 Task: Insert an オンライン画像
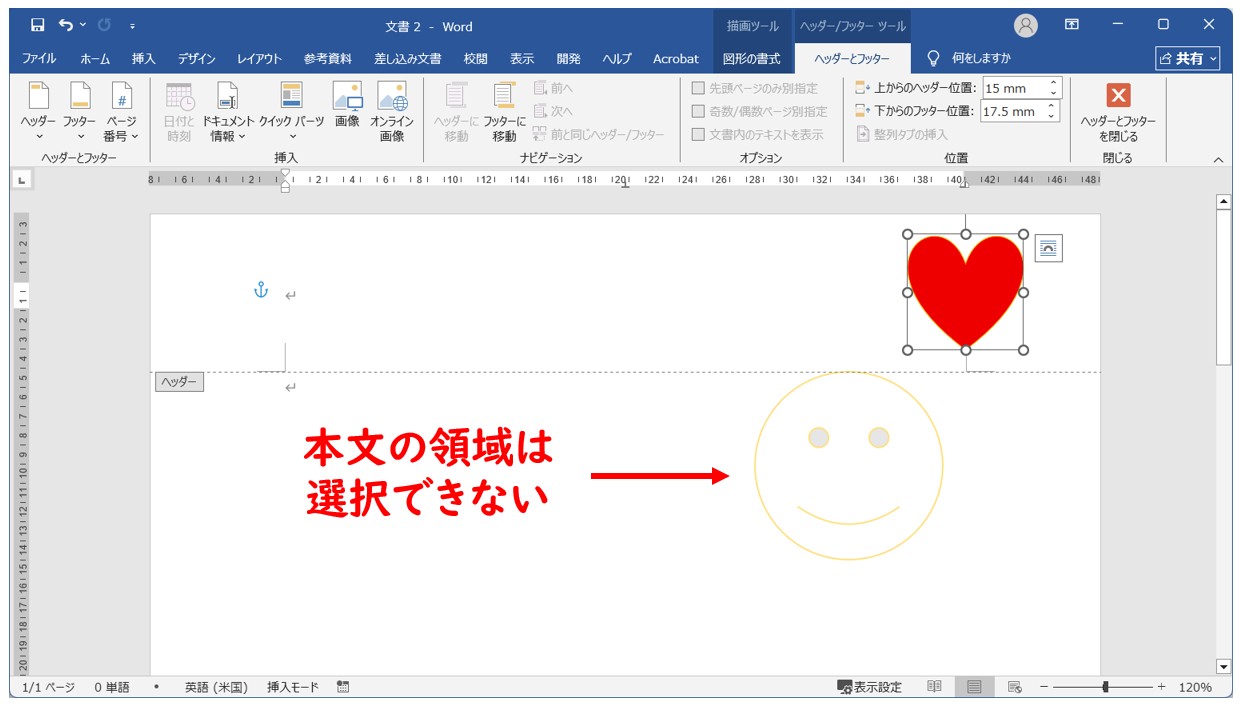pos(392,111)
